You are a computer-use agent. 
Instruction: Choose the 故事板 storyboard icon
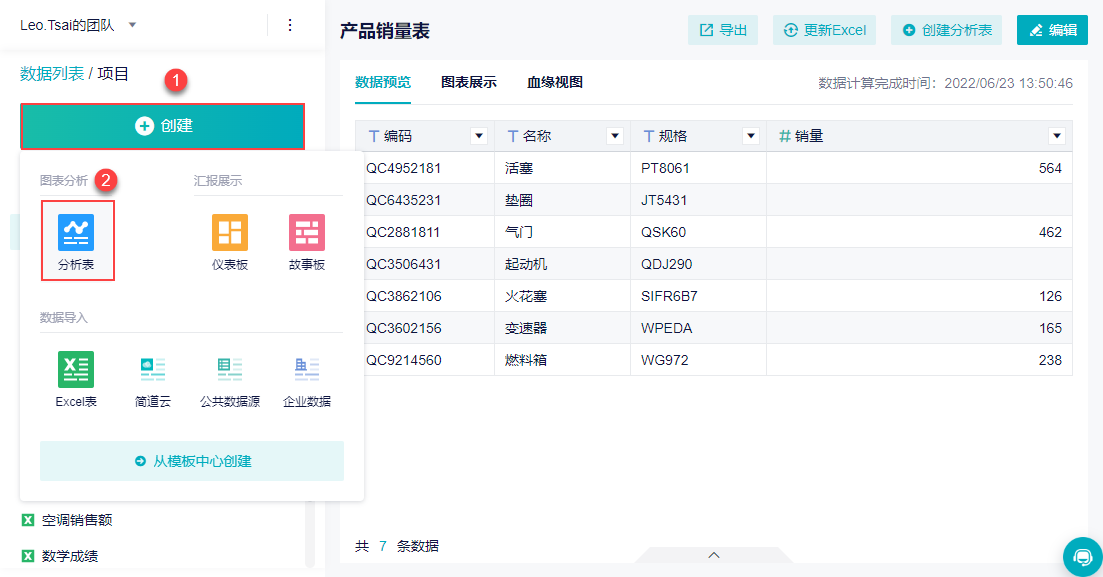pyautogui.click(x=307, y=233)
